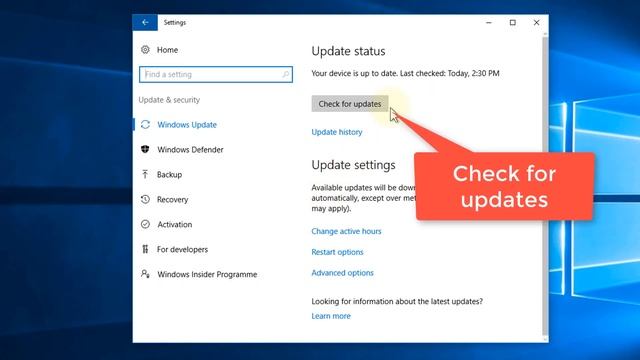Open Recovery options page
Image resolution: width=640 pixels, height=360 pixels.
172,200
